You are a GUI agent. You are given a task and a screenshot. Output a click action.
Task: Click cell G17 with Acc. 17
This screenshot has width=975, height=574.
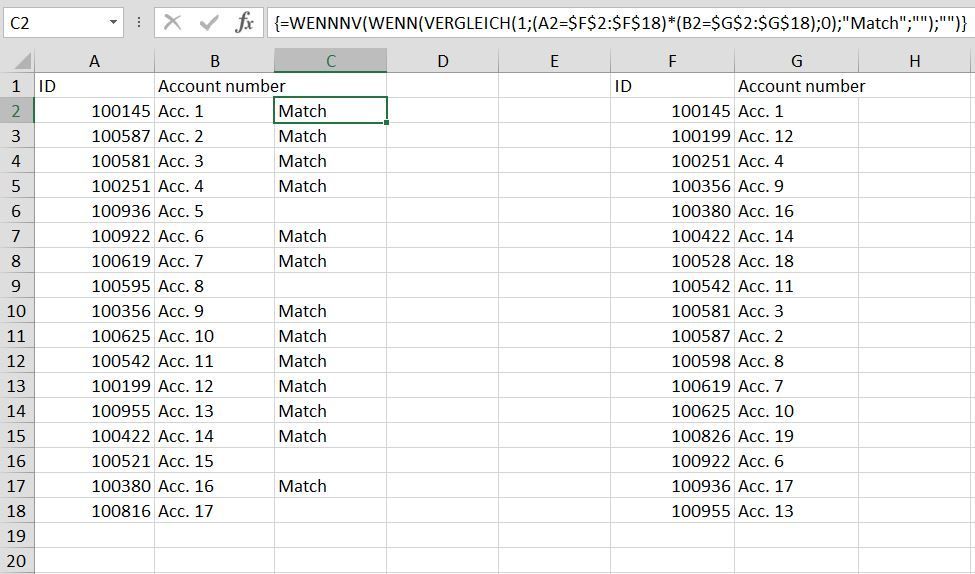point(797,486)
